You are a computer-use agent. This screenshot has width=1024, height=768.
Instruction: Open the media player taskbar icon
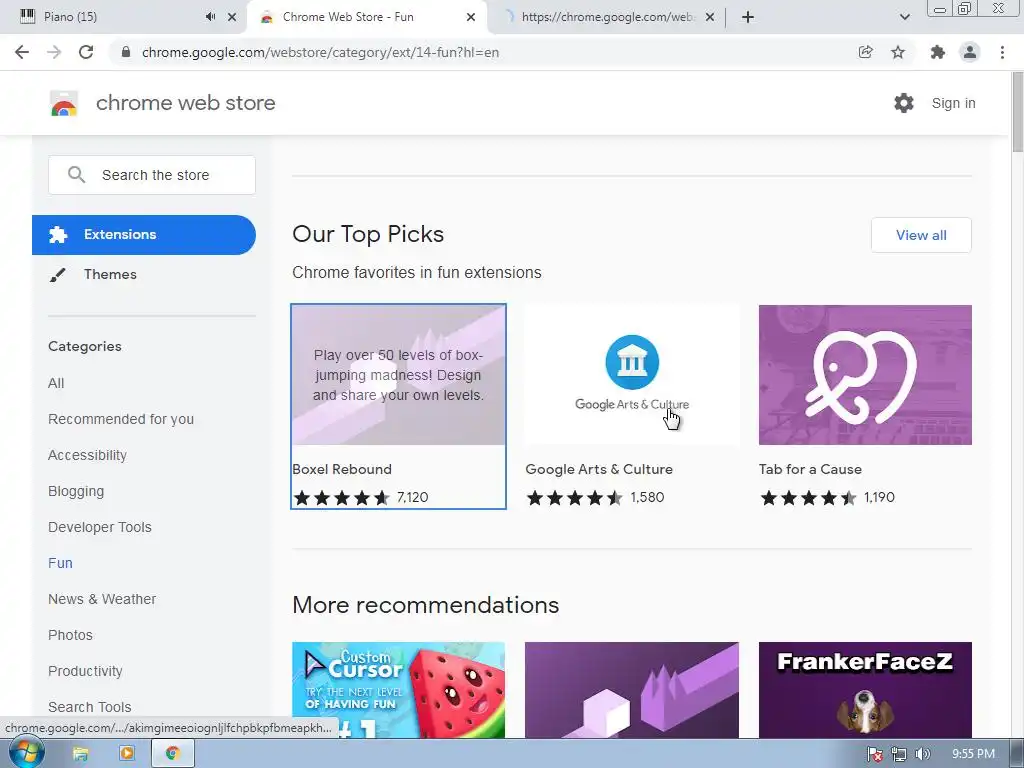pyautogui.click(x=127, y=754)
